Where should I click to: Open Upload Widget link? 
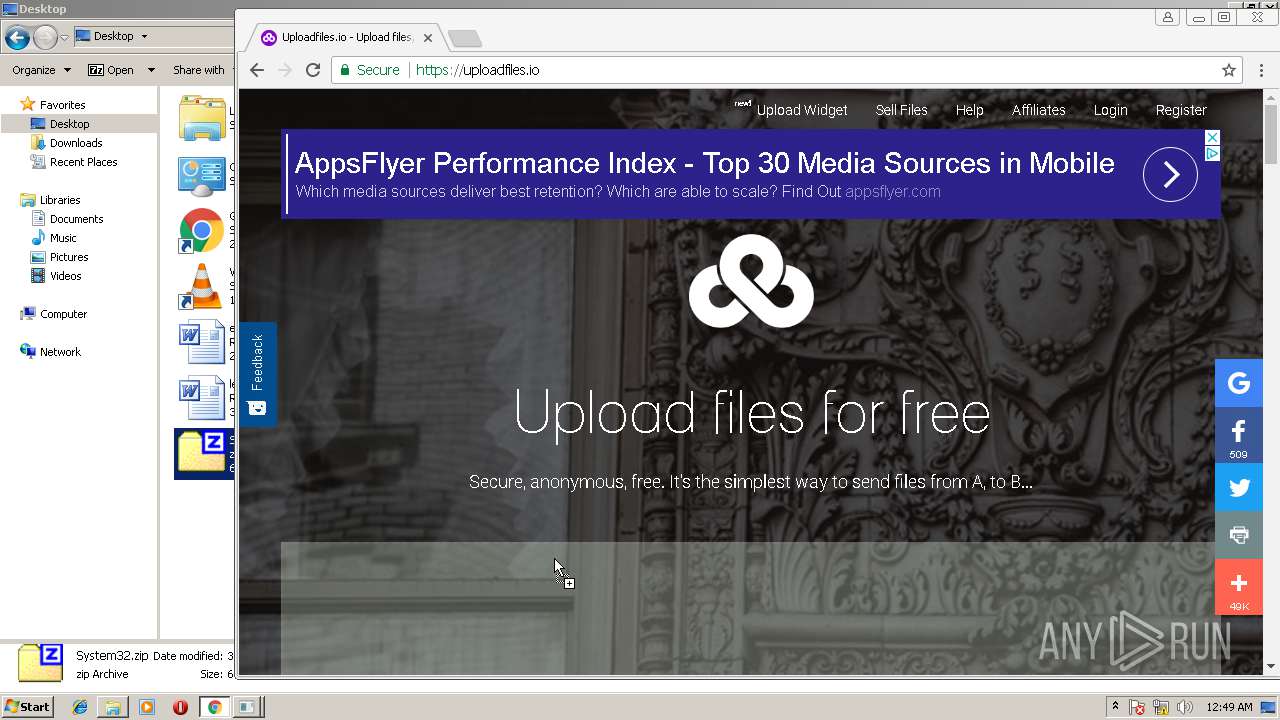[x=802, y=110]
